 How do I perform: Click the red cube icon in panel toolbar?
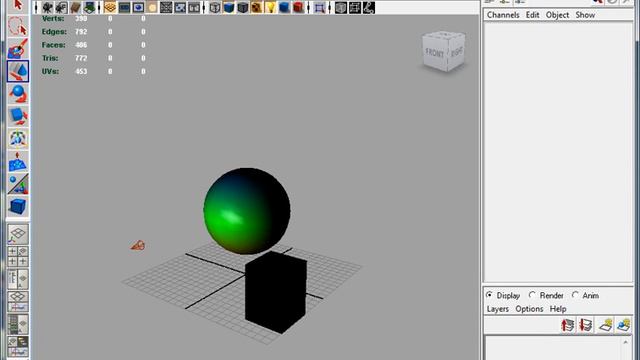pyautogui.click(x=298, y=7)
